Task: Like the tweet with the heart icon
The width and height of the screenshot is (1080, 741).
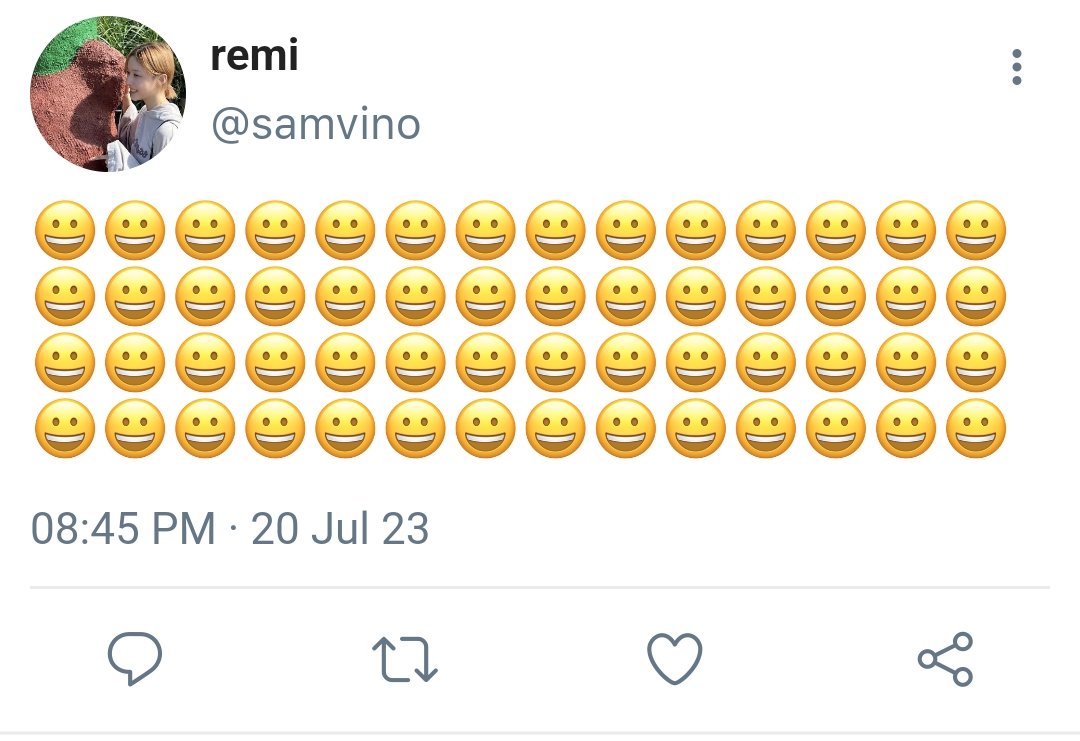Action: [x=675, y=659]
